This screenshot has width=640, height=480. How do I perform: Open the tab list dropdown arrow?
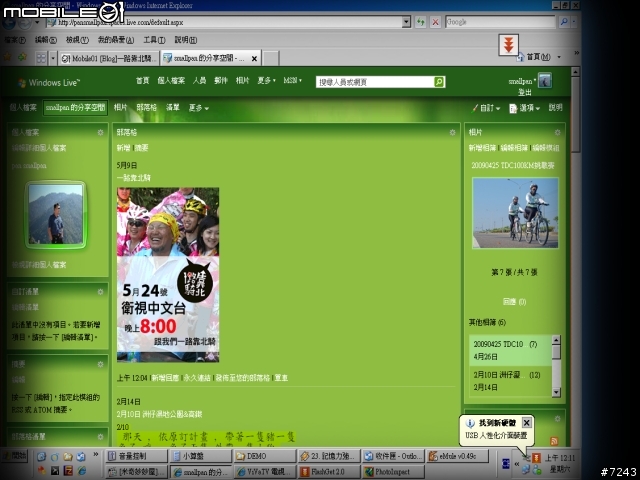pyautogui.click(x=53, y=58)
